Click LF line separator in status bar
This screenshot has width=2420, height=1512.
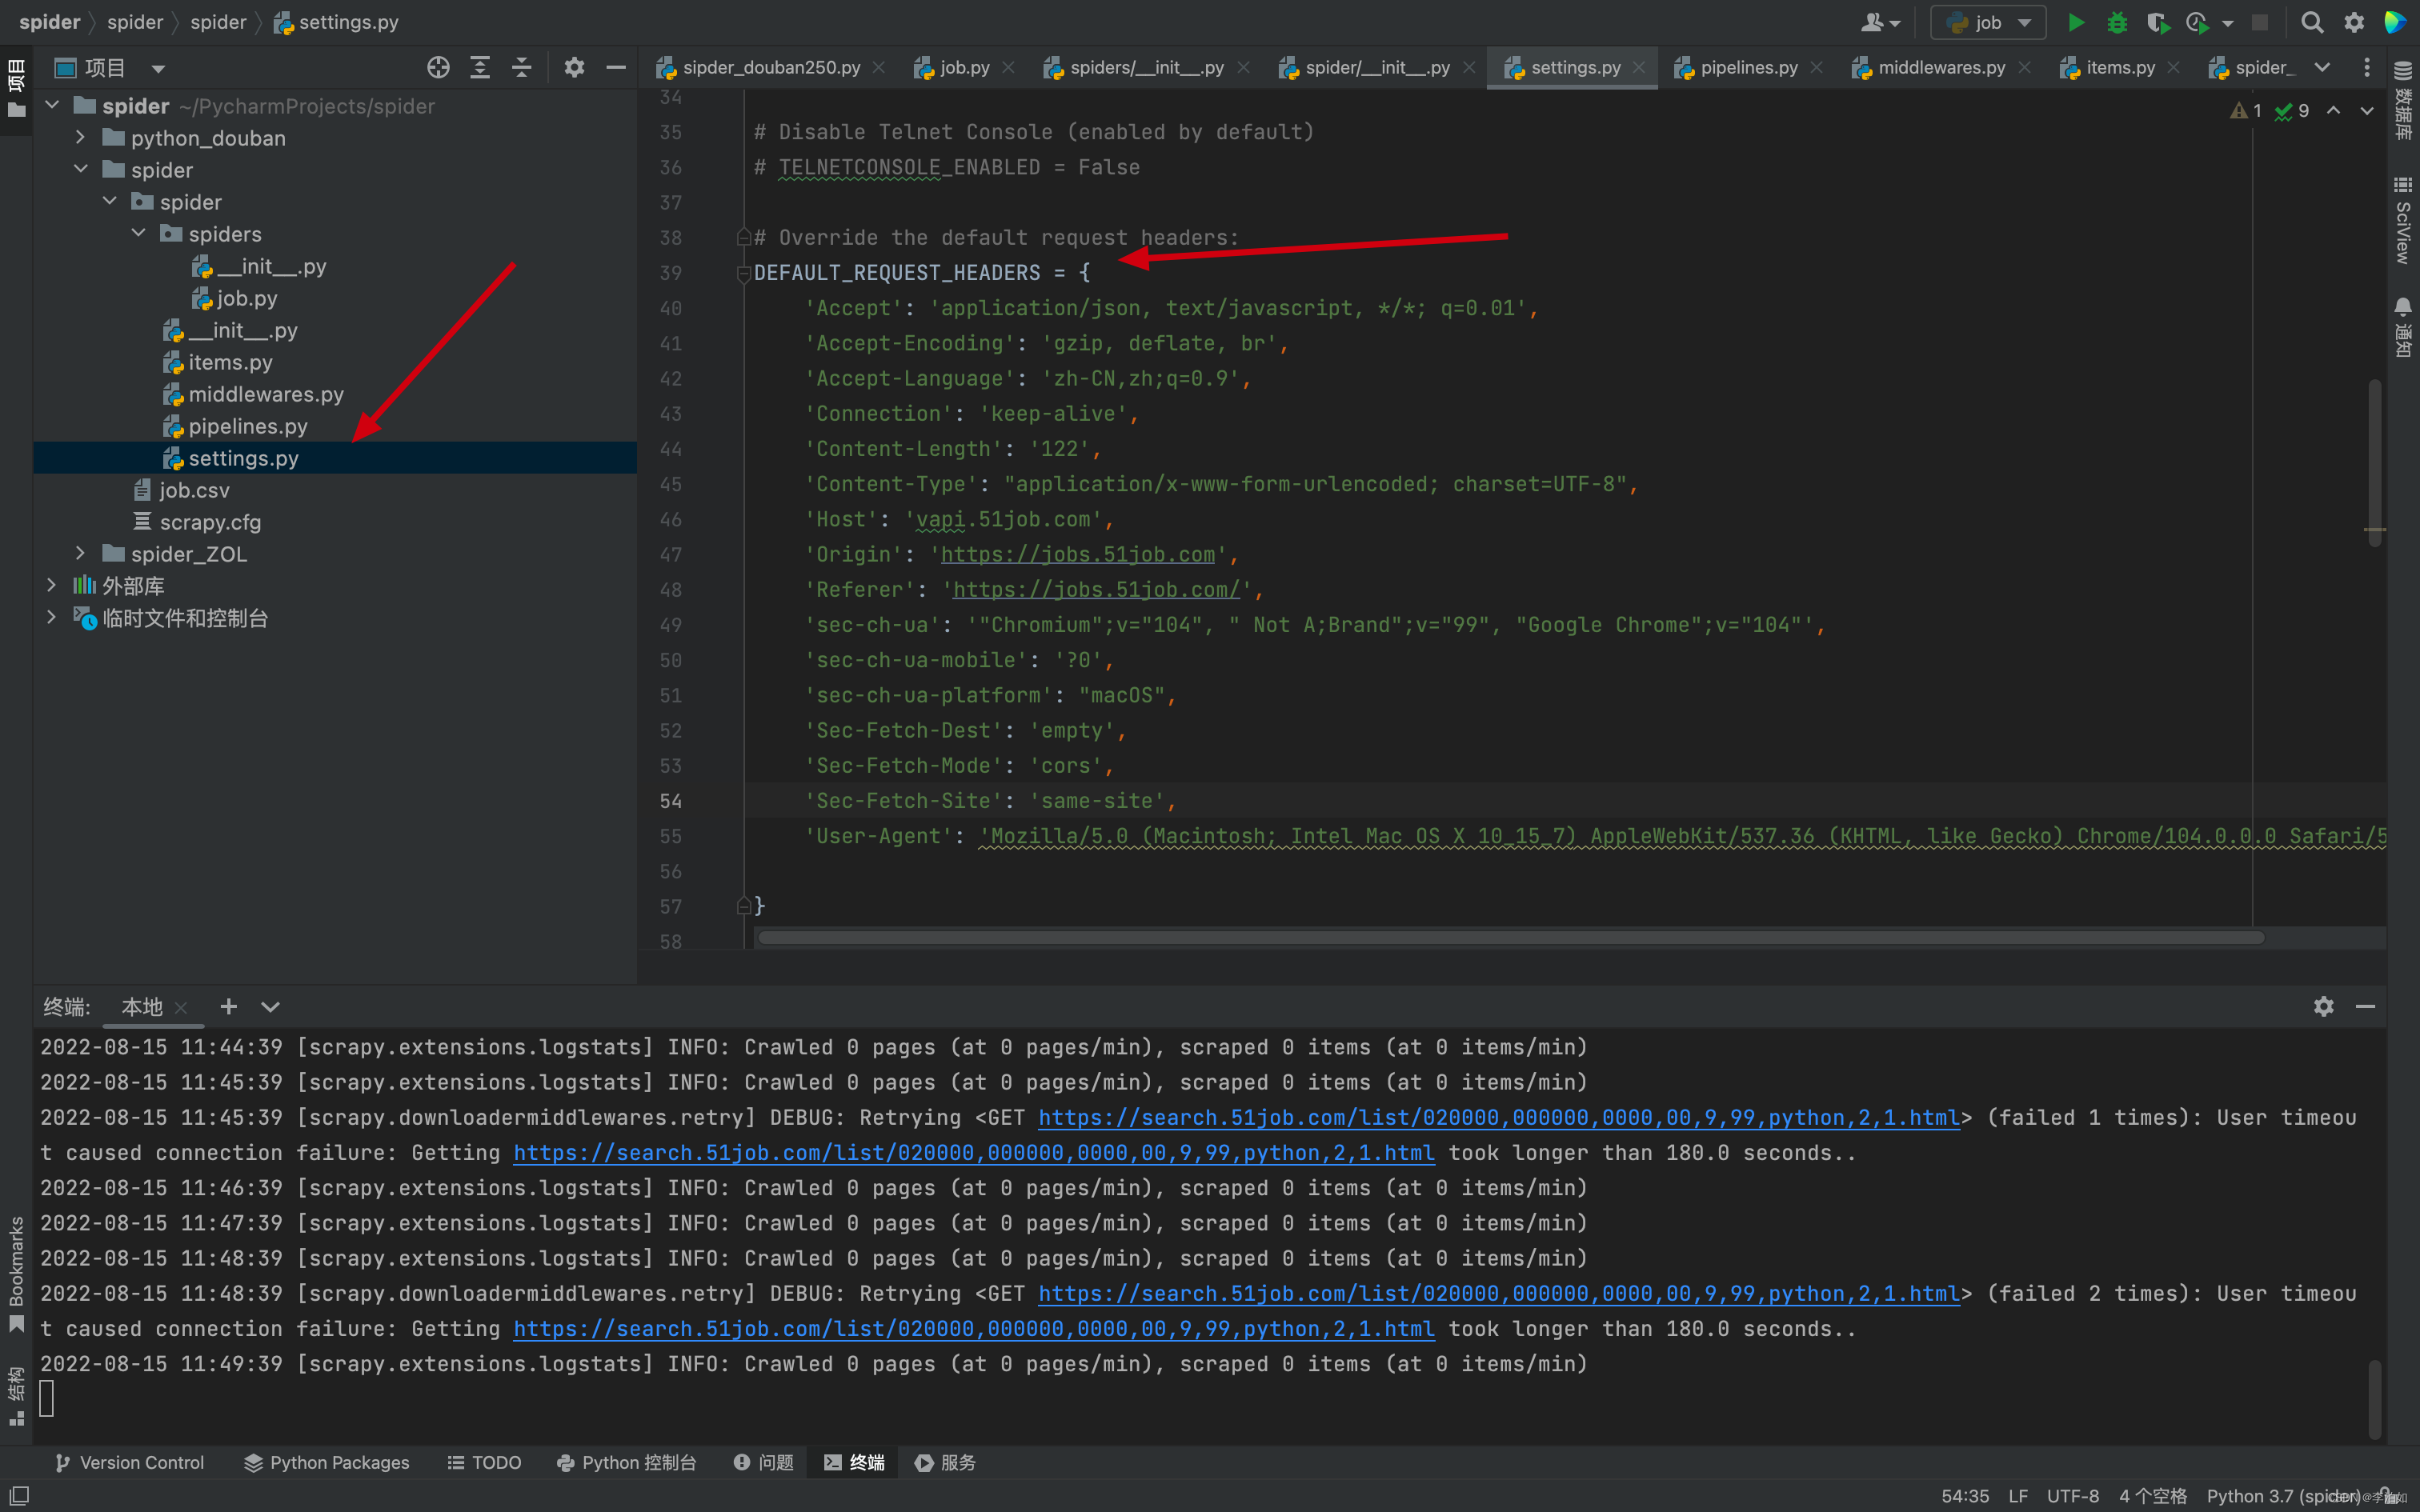pos(2018,1495)
